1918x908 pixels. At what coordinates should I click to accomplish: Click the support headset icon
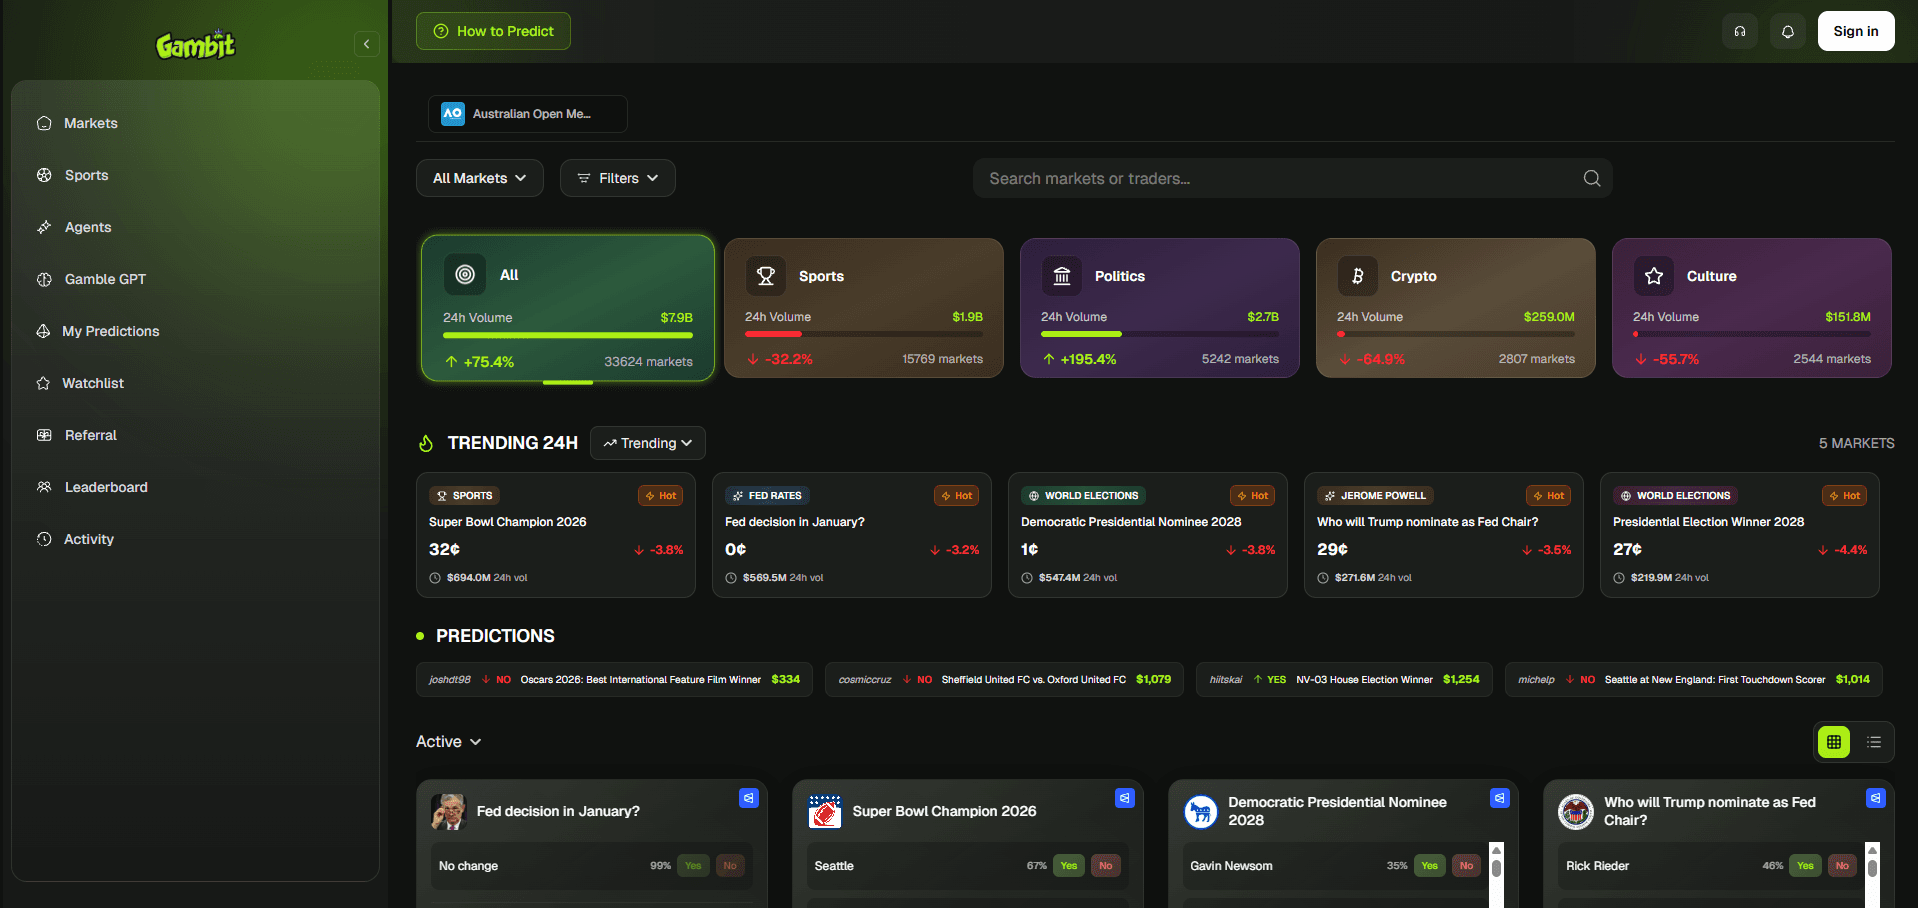(x=1739, y=31)
